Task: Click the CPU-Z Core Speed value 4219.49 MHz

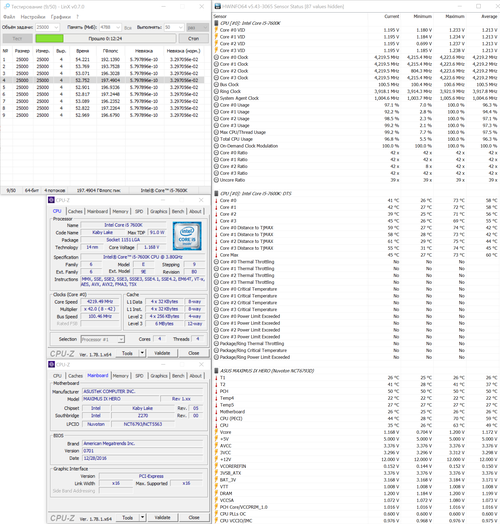Action: pyautogui.click(x=100, y=301)
